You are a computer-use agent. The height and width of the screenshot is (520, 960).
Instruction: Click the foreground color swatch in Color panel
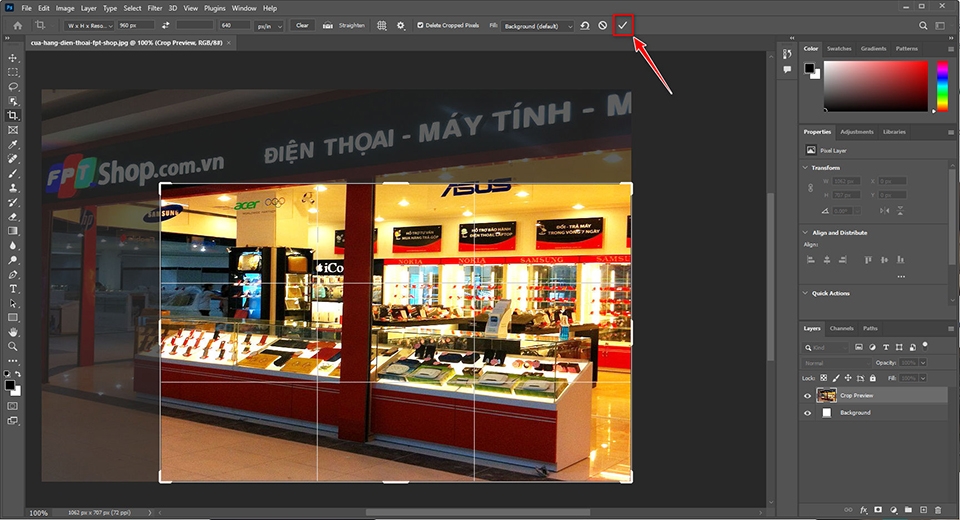tap(809, 67)
